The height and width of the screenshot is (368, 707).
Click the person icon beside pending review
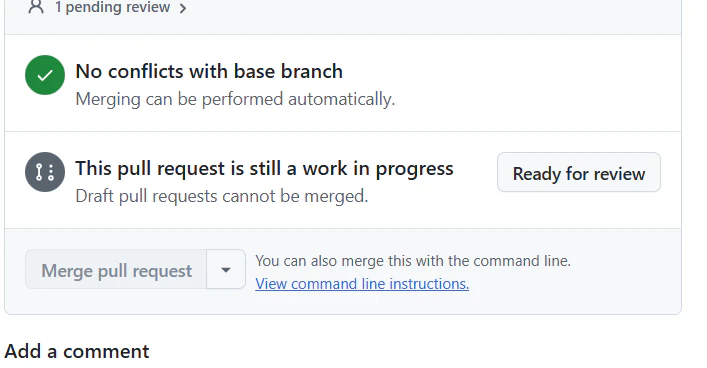click(x=36, y=7)
